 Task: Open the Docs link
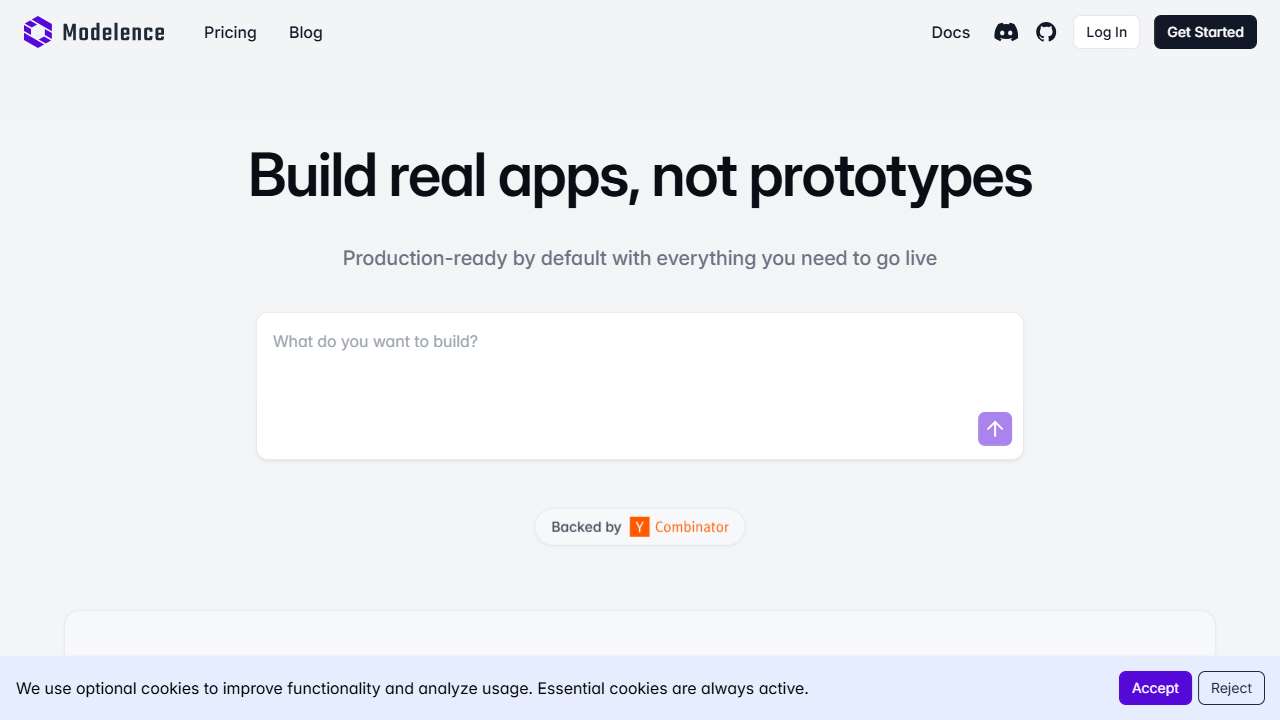pos(950,32)
